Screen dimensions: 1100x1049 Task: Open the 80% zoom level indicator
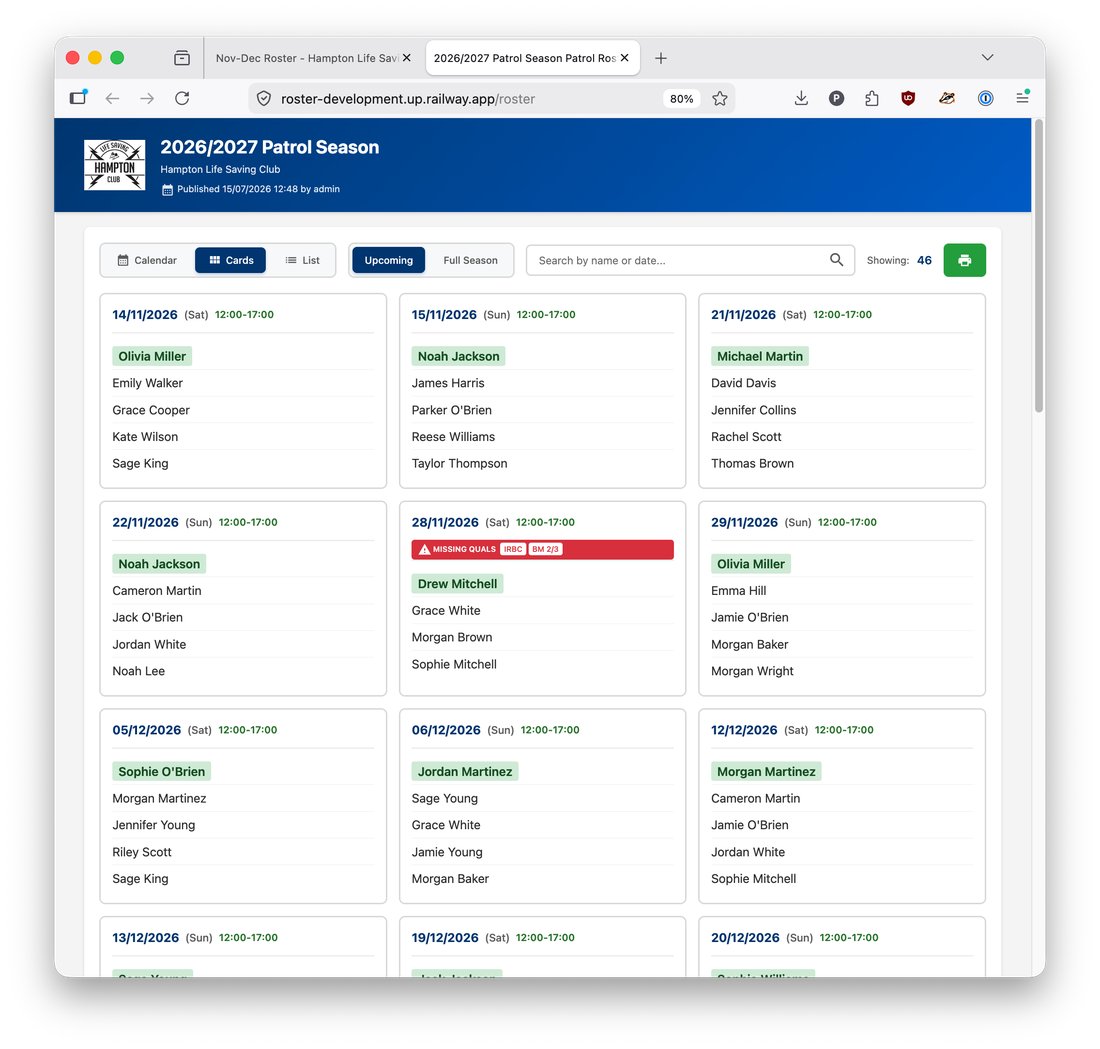(x=681, y=99)
